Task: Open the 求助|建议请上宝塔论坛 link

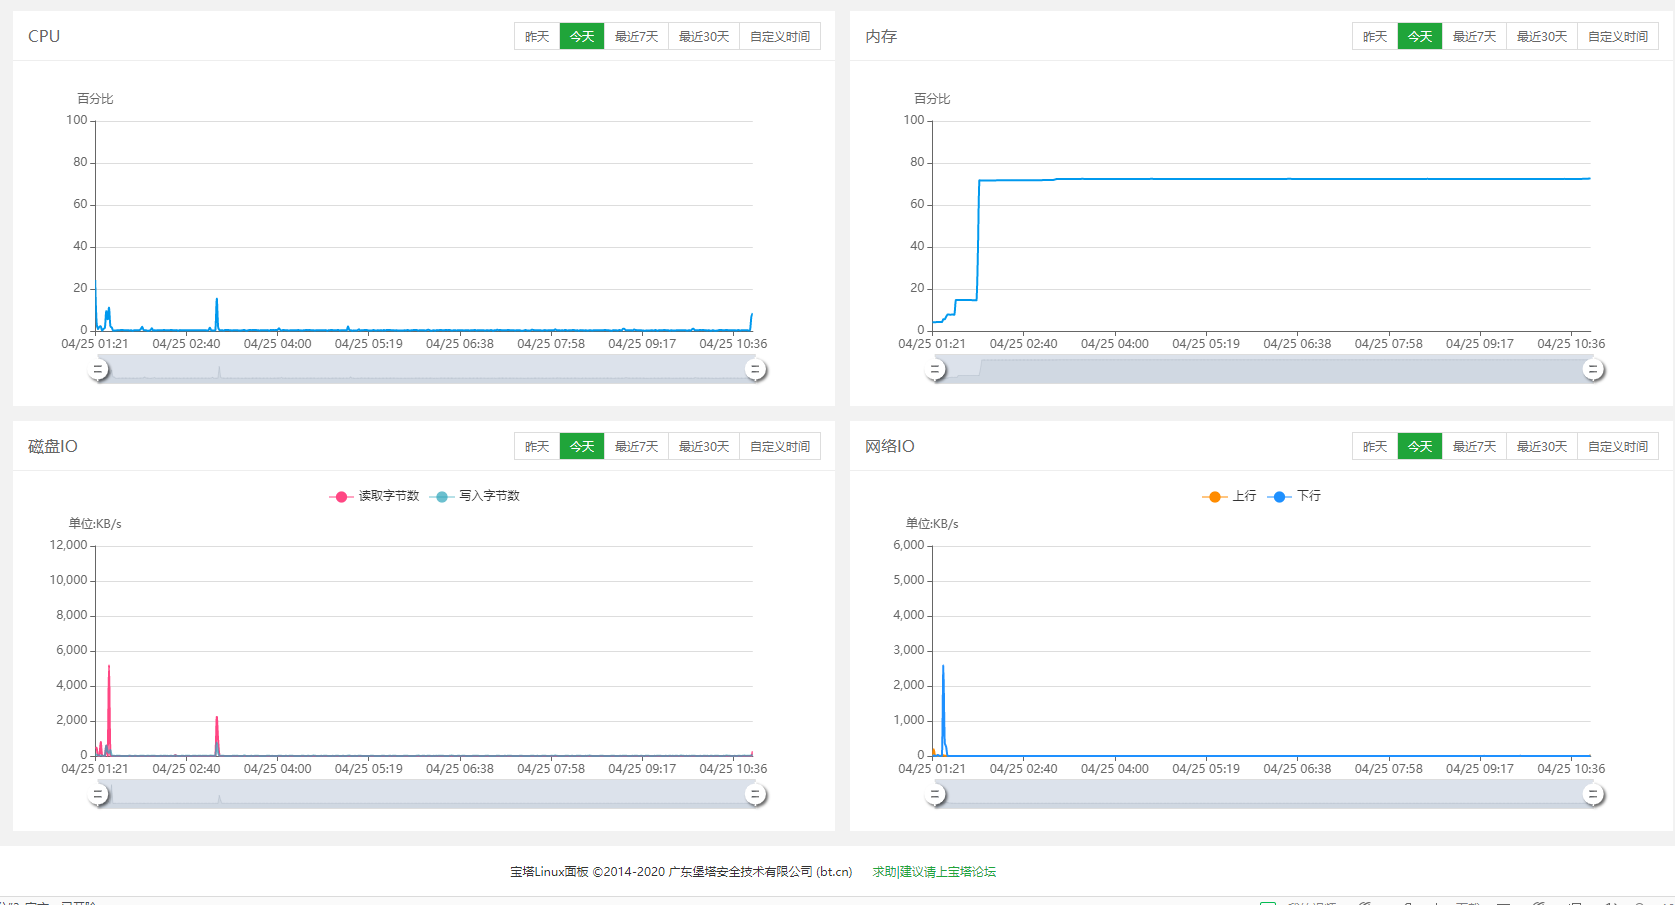Action: click(934, 872)
